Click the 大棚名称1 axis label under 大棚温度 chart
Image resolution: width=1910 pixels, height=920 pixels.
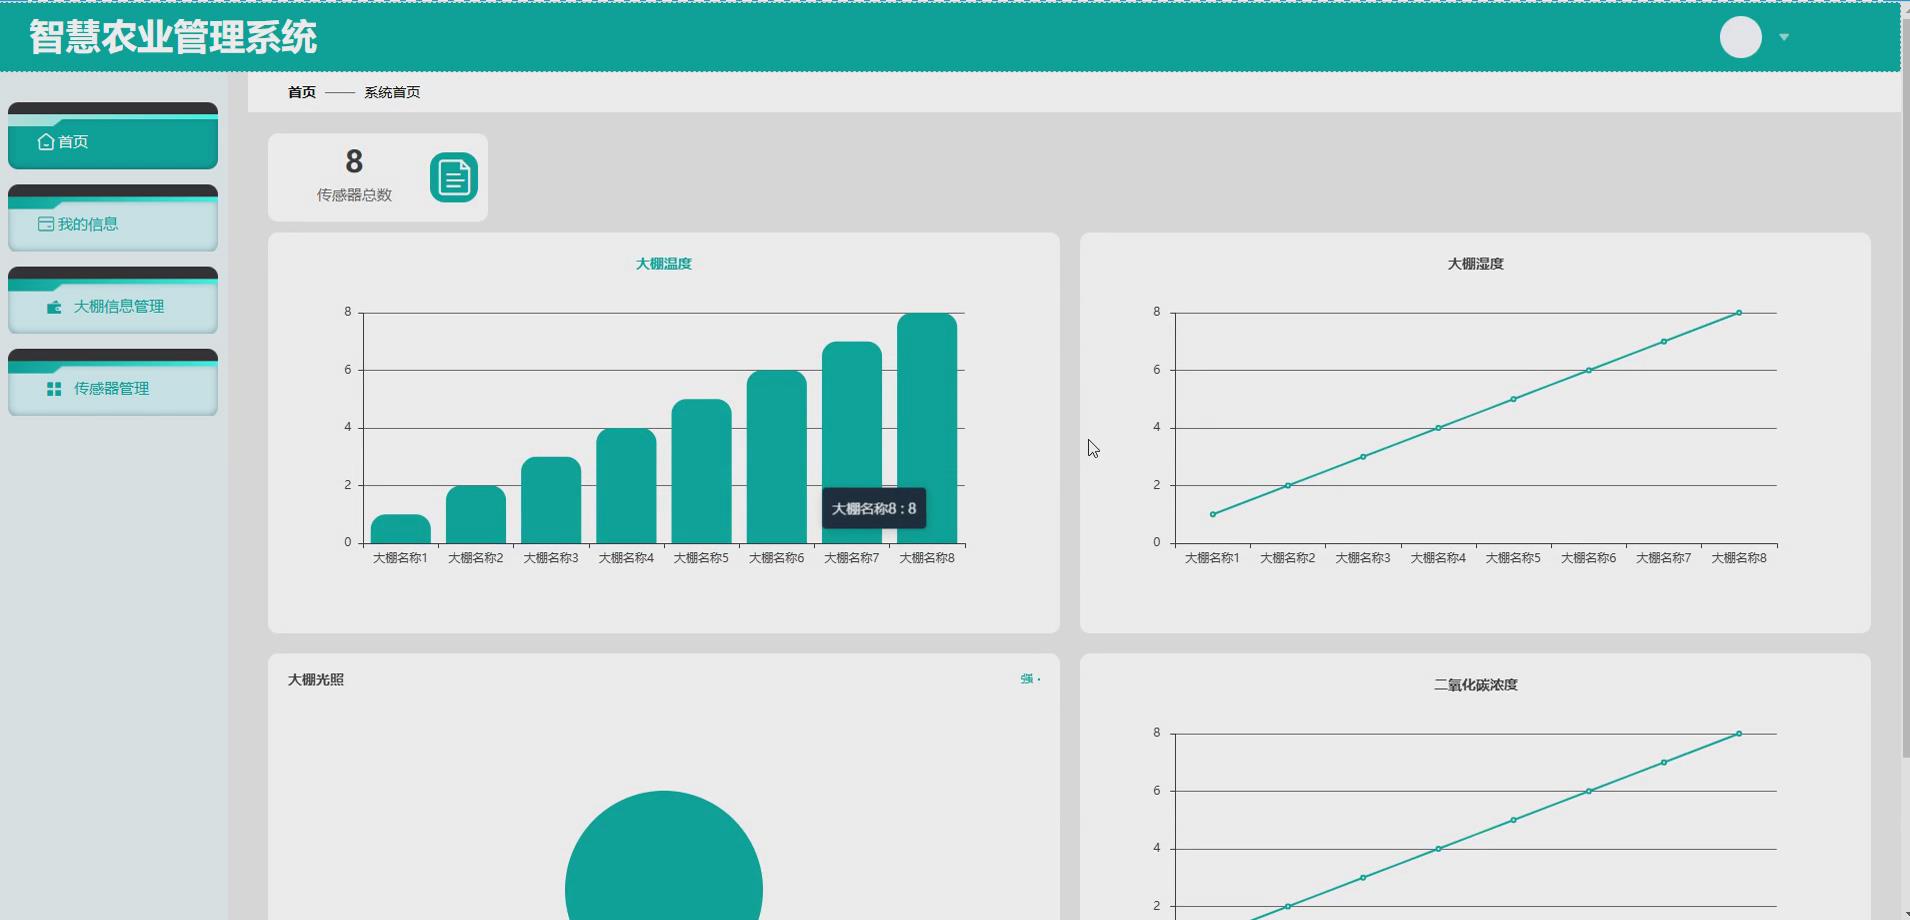(400, 558)
